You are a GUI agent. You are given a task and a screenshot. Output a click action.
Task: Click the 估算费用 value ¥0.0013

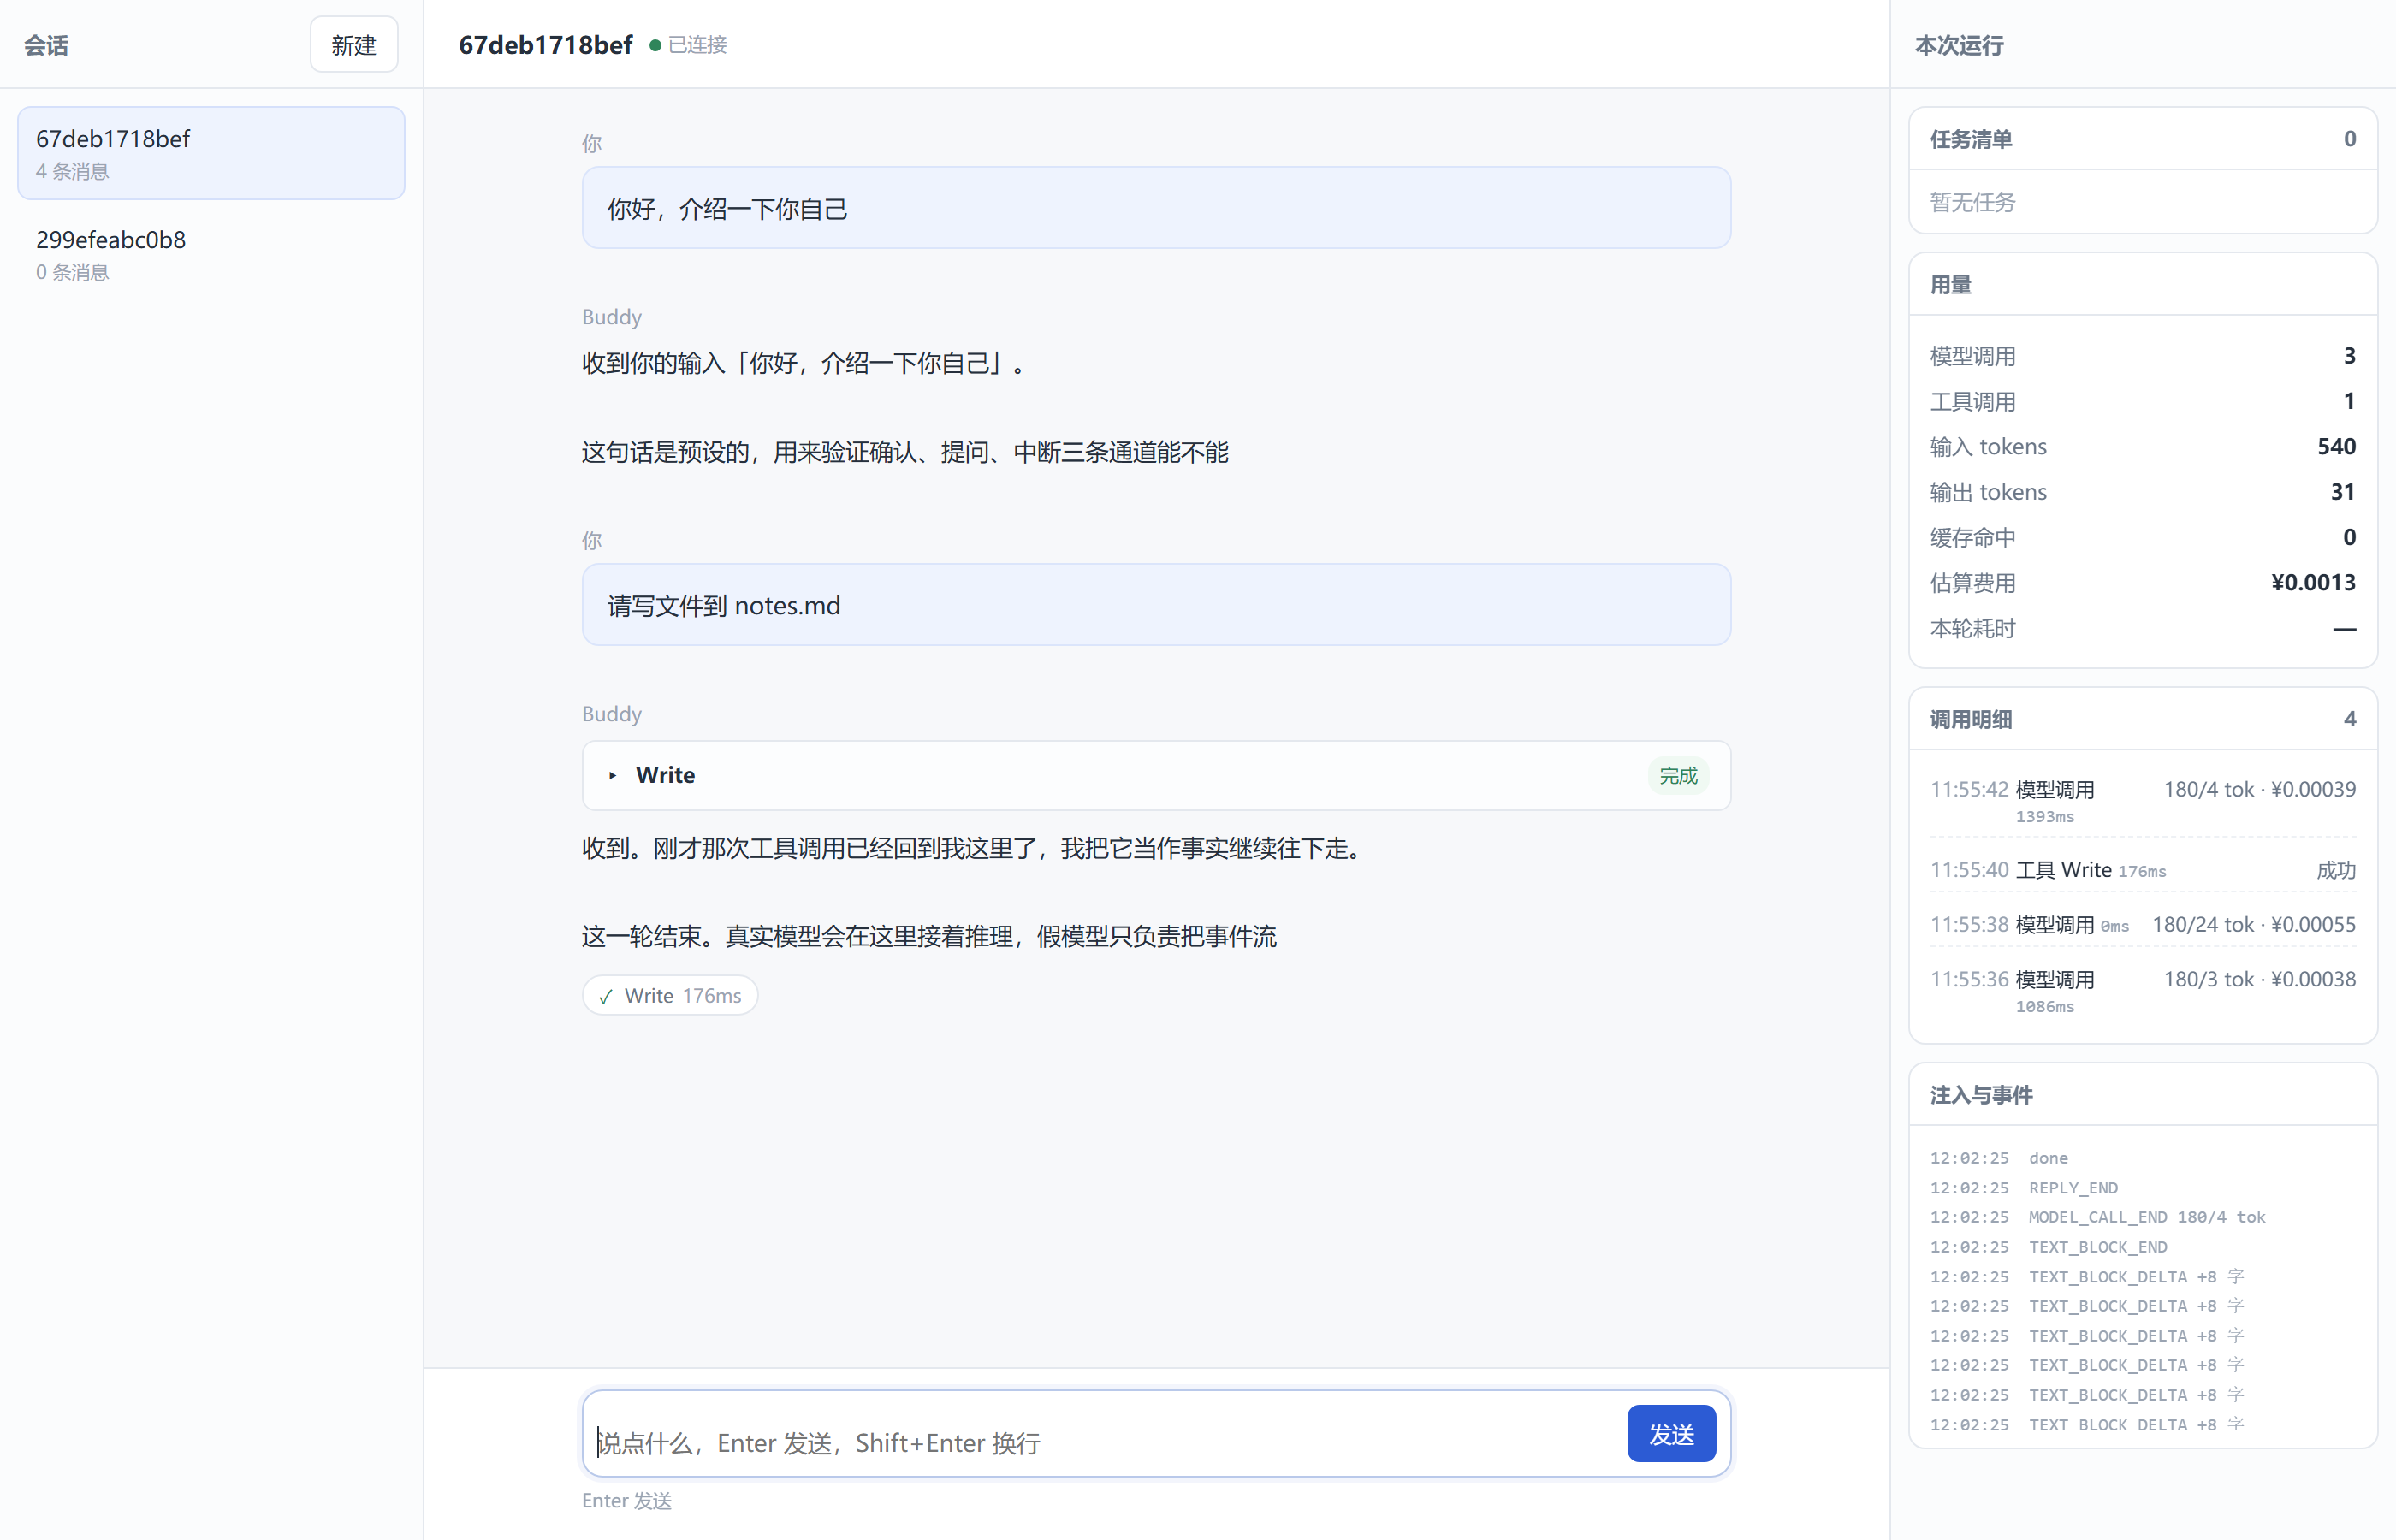click(x=2313, y=582)
